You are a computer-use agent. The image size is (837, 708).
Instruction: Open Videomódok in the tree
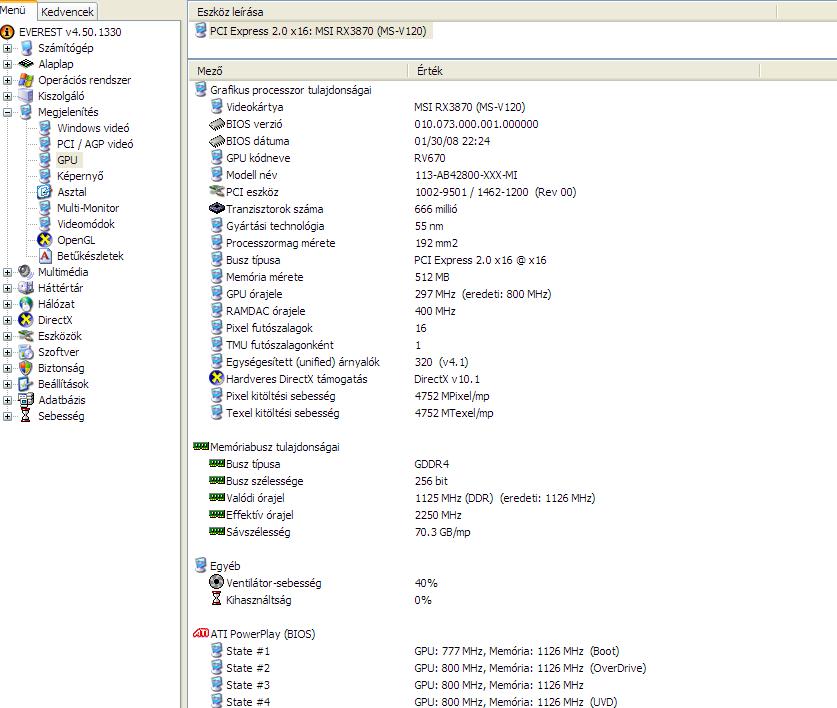pyautogui.click(x=86, y=224)
